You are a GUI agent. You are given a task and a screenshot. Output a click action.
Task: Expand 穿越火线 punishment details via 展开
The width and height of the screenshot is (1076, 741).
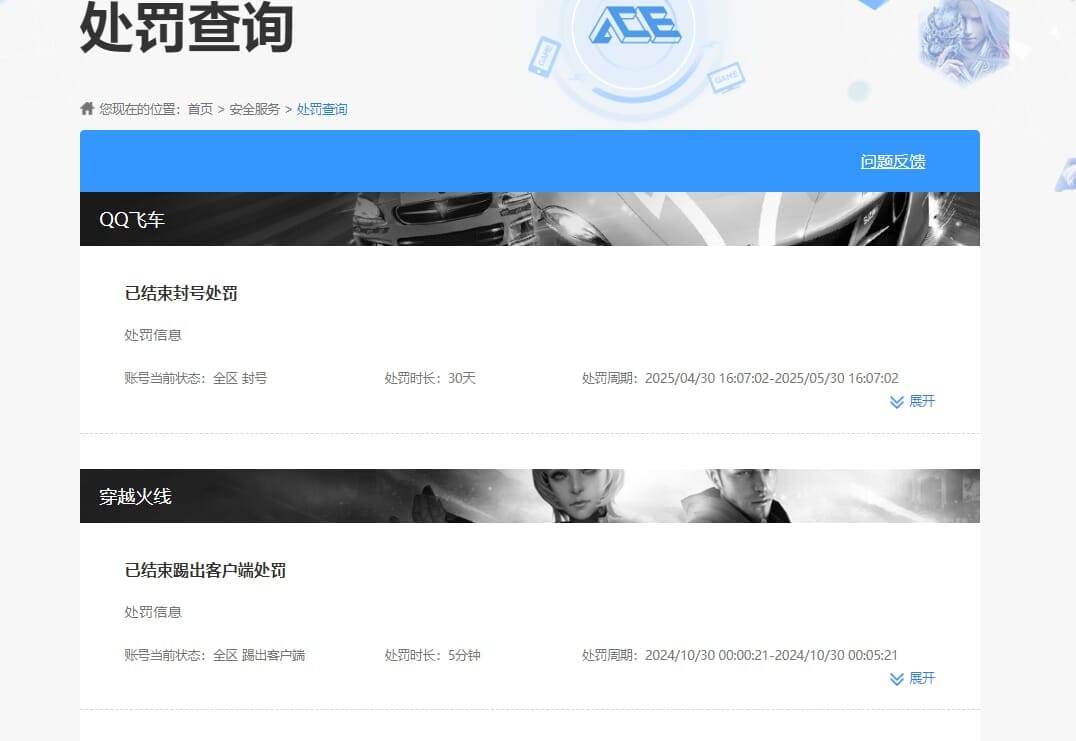pyautogui.click(x=913, y=679)
